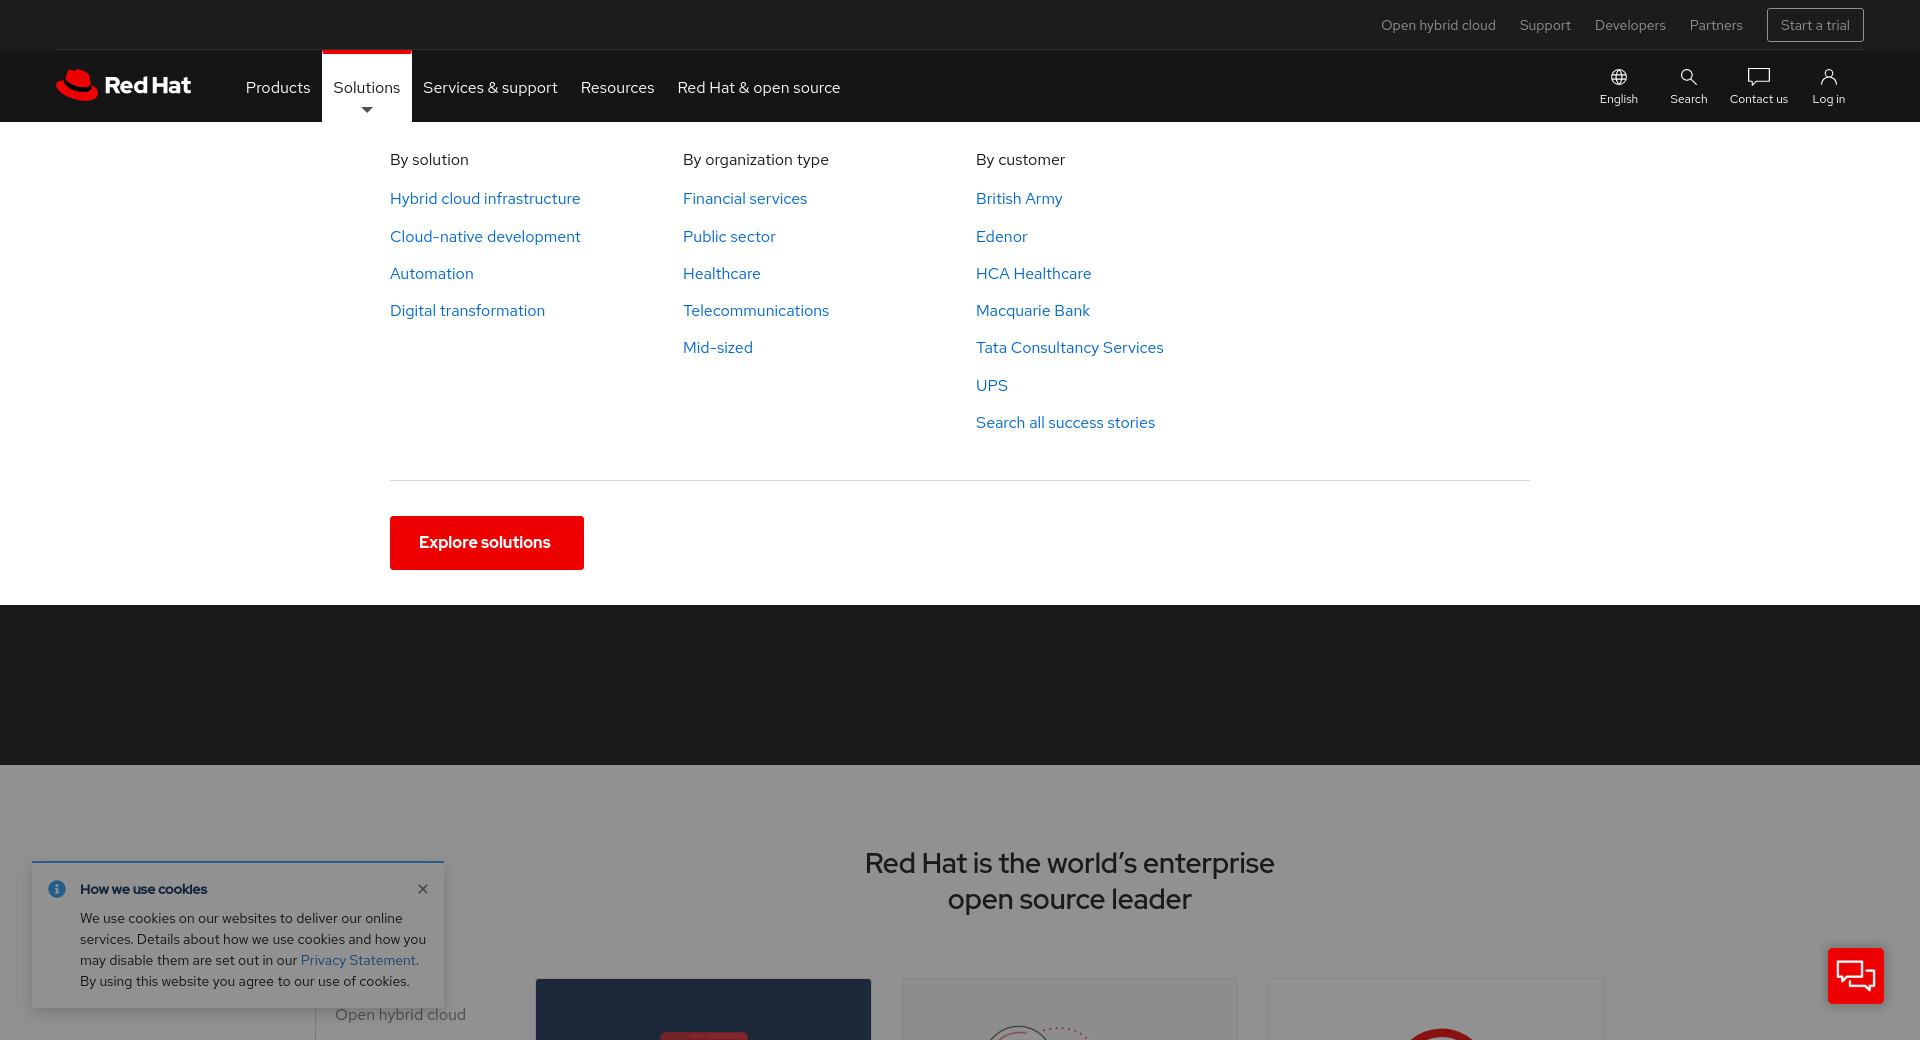The height and width of the screenshot is (1040, 1920).
Task: Open Red Hat & open source menu
Action: tap(758, 88)
